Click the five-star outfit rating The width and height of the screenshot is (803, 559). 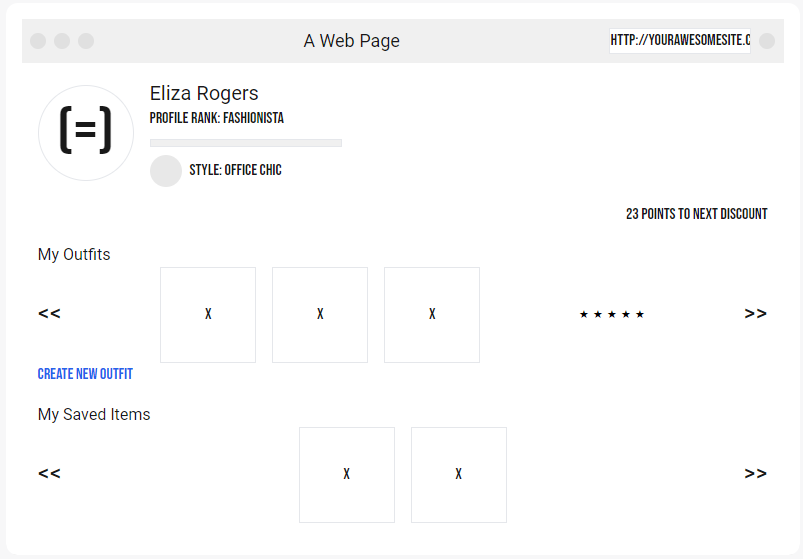click(x=612, y=315)
